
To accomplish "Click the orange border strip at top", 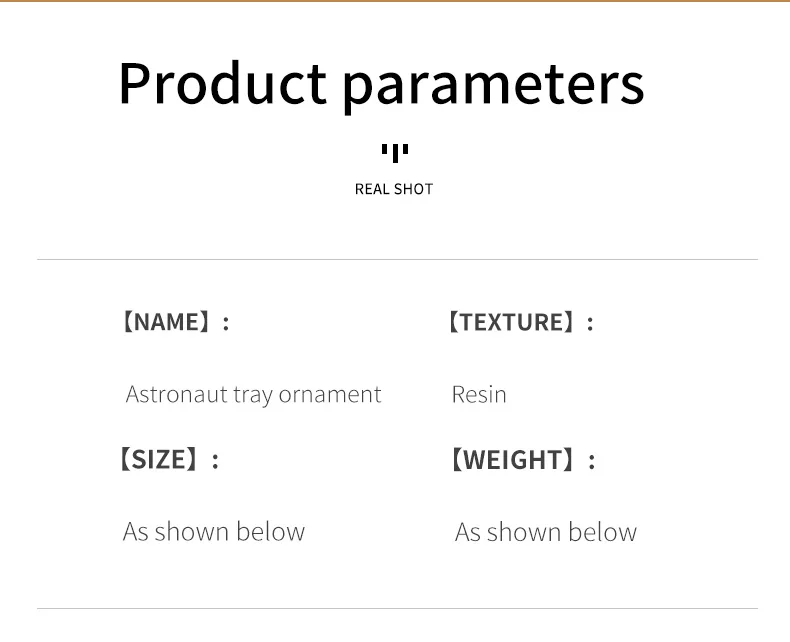I will (x=395, y=1).
